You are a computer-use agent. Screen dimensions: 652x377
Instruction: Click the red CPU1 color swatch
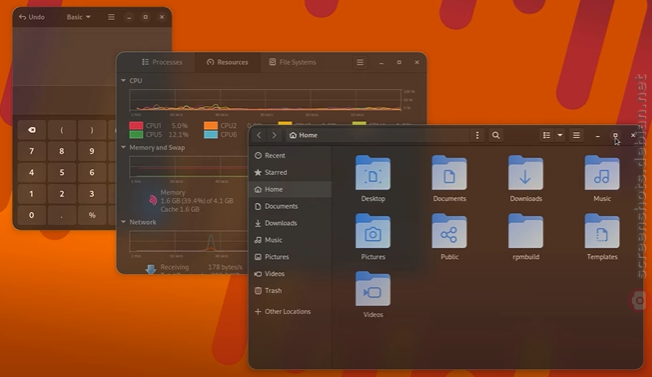[136, 126]
